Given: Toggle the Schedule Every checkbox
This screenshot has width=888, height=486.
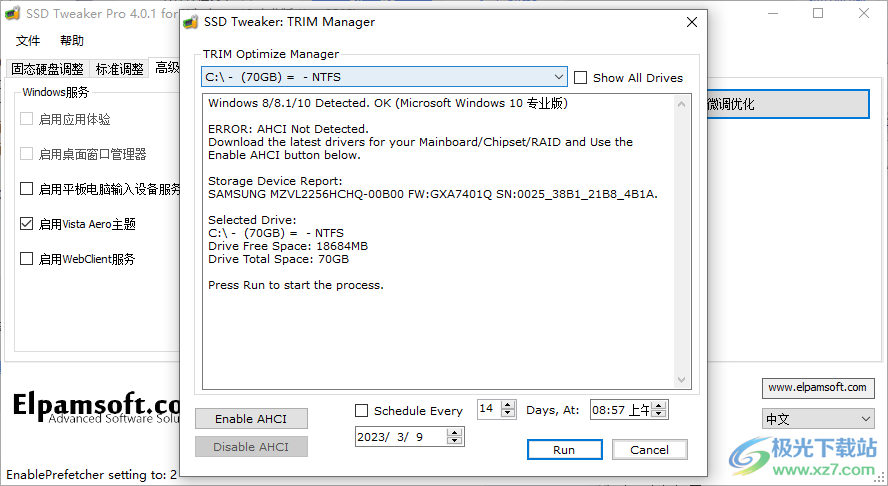Looking at the screenshot, I should [361, 410].
